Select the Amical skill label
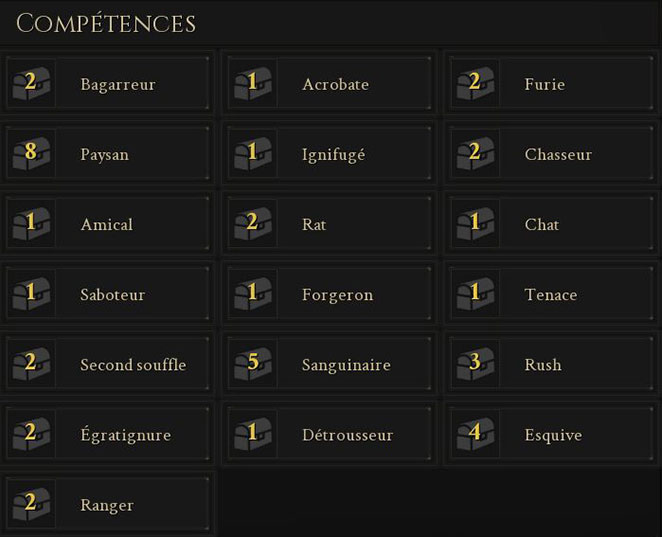 106,225
